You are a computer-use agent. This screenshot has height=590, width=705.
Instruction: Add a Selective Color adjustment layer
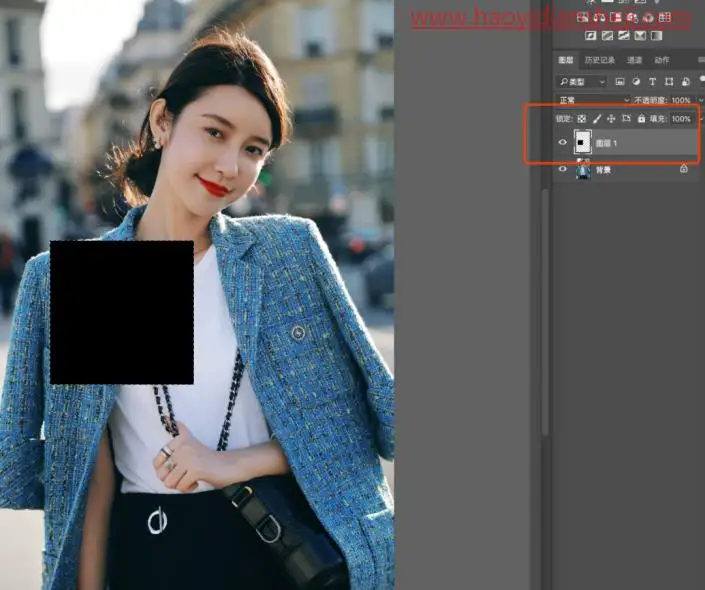640,36
